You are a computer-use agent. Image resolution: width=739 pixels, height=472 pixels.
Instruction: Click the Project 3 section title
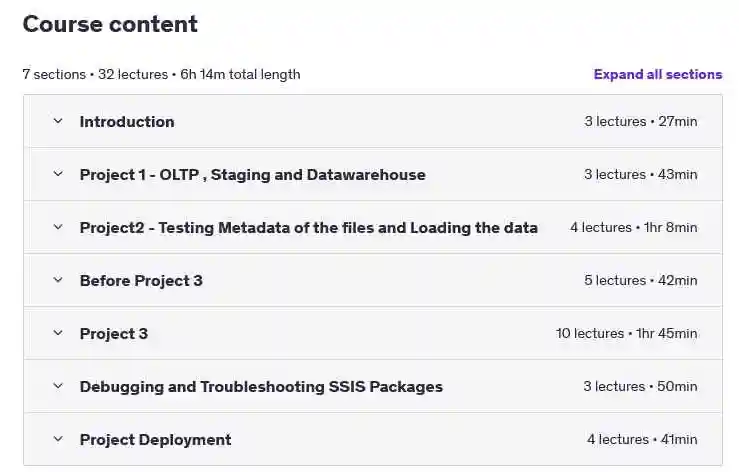click(x=114, y=334)
